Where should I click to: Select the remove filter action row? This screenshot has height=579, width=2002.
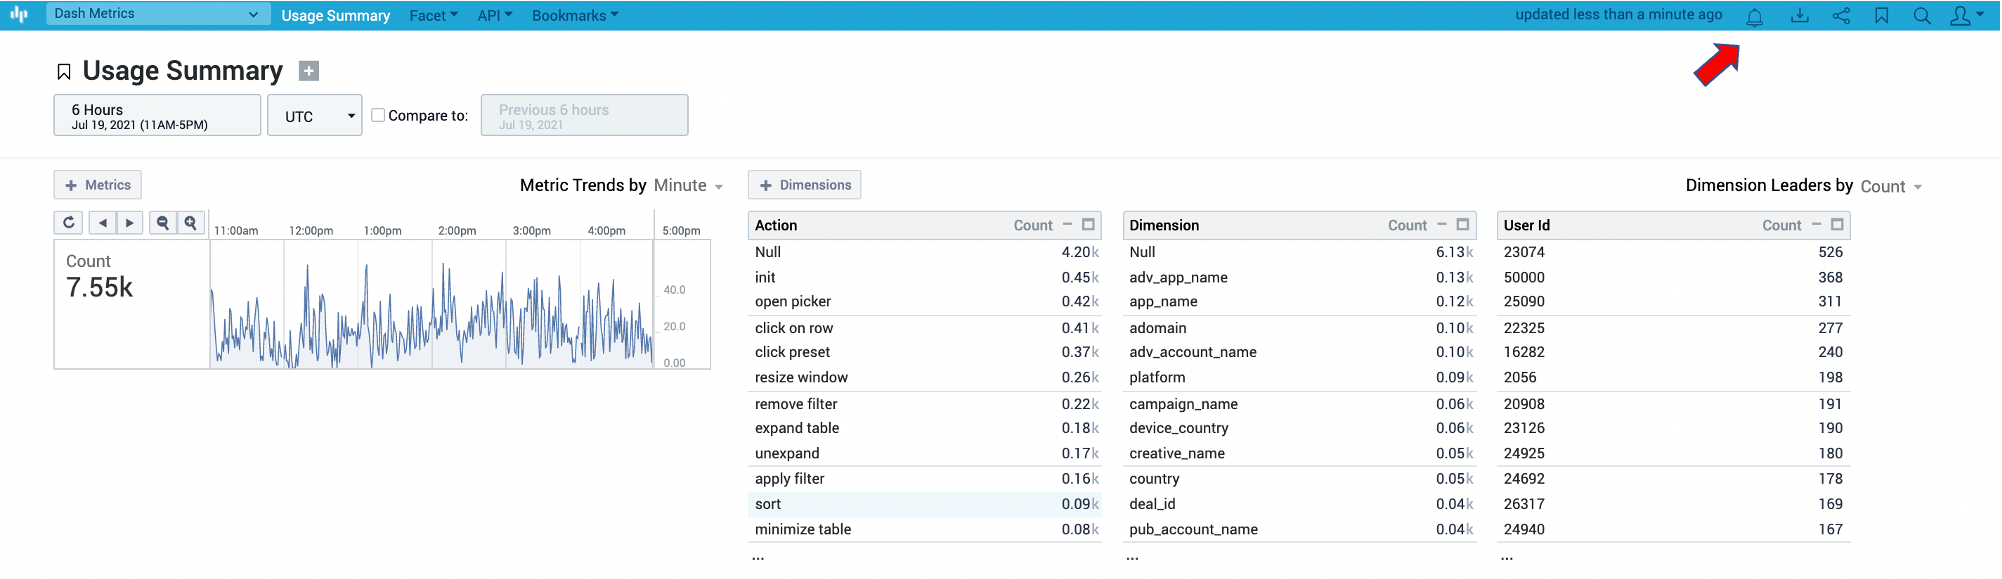click(x=925, y=404)
